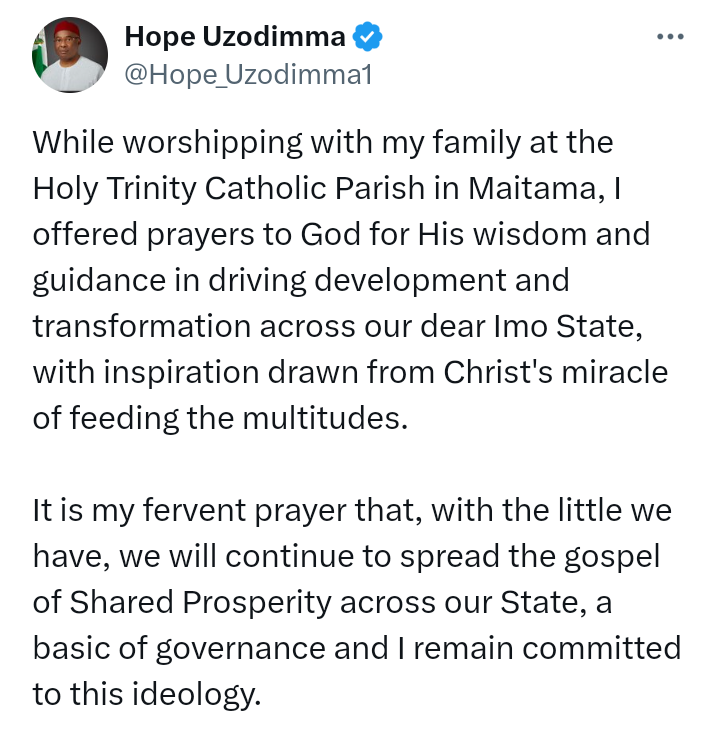
Task: Click the blue verified badge
Action: pyautogui.click(x=367, y=37)
